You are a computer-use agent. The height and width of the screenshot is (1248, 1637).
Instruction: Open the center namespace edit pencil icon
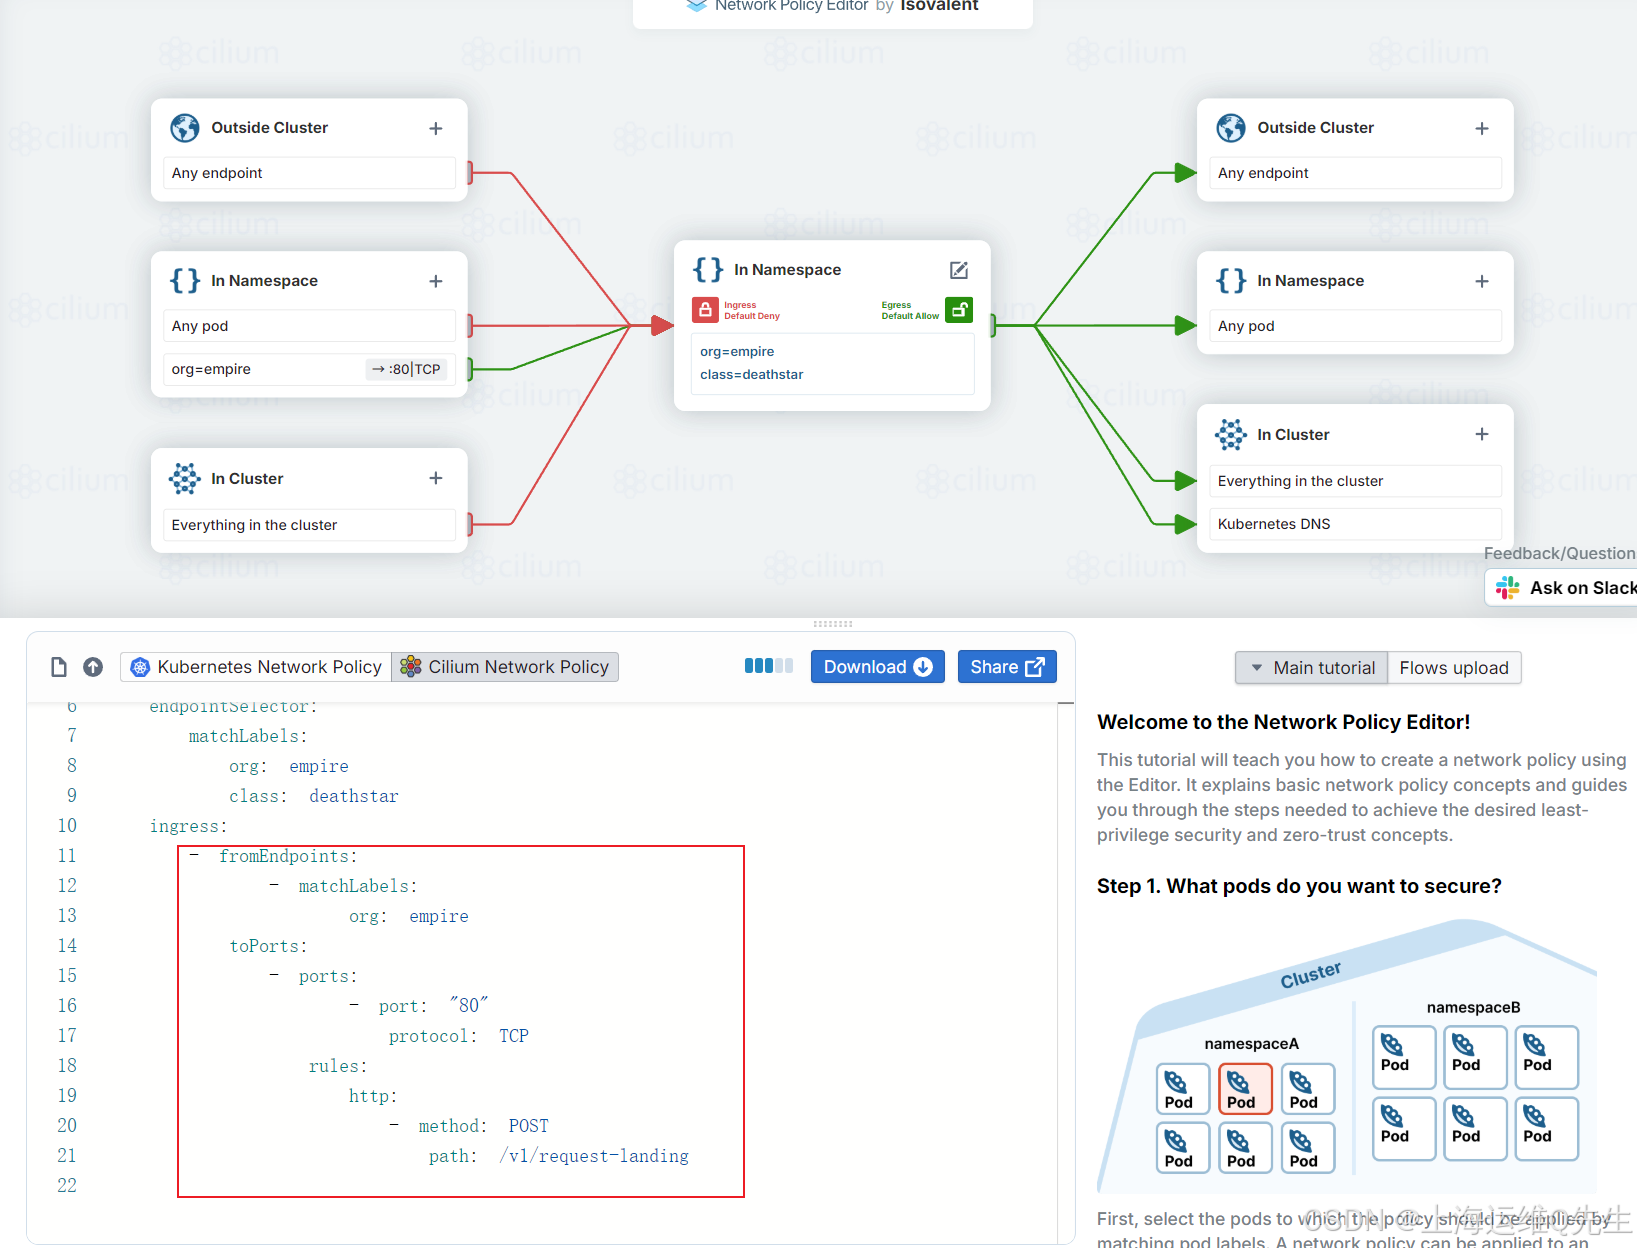(x=958, y=270)
